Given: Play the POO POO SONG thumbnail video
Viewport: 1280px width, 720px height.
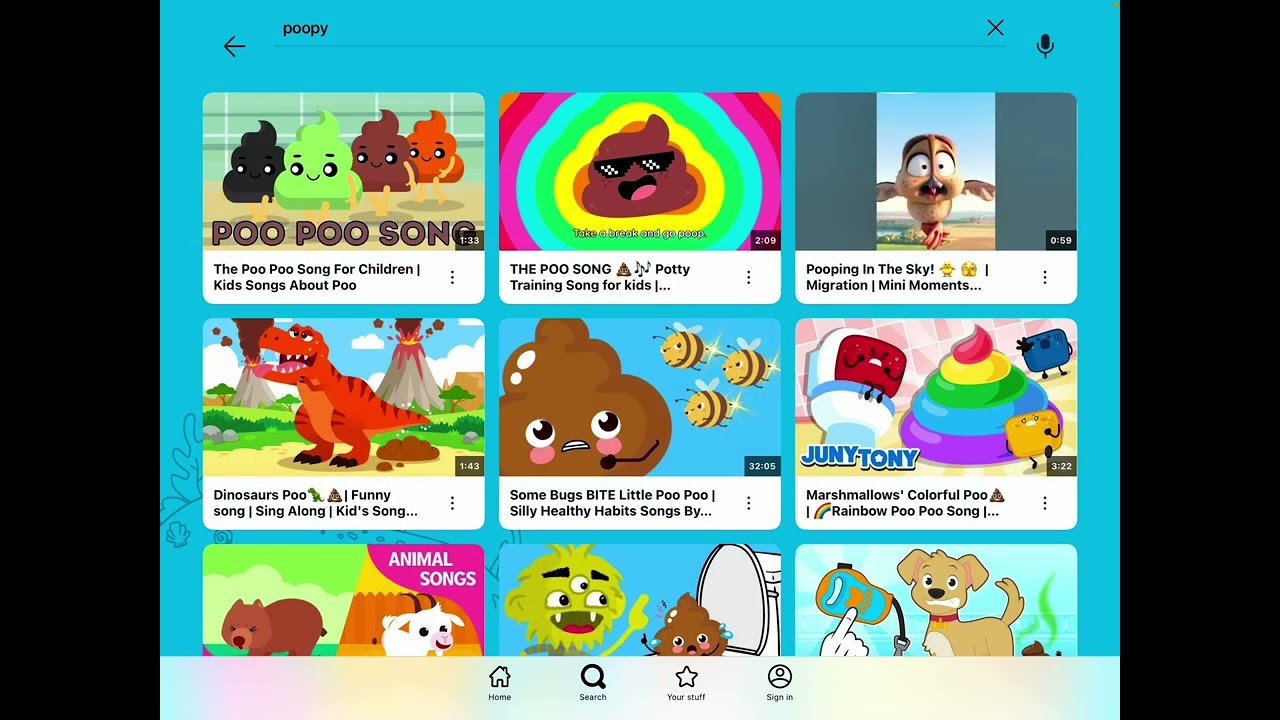Looking at the screenshot, I should click(344, 172).
